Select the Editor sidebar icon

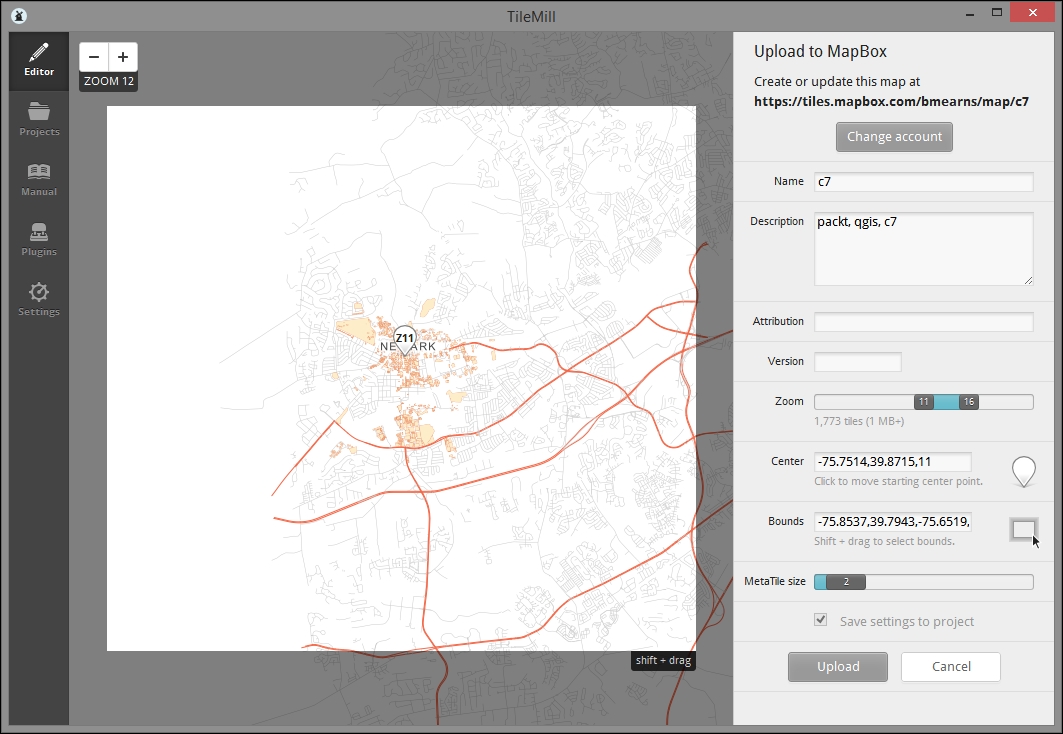[38, 60]
